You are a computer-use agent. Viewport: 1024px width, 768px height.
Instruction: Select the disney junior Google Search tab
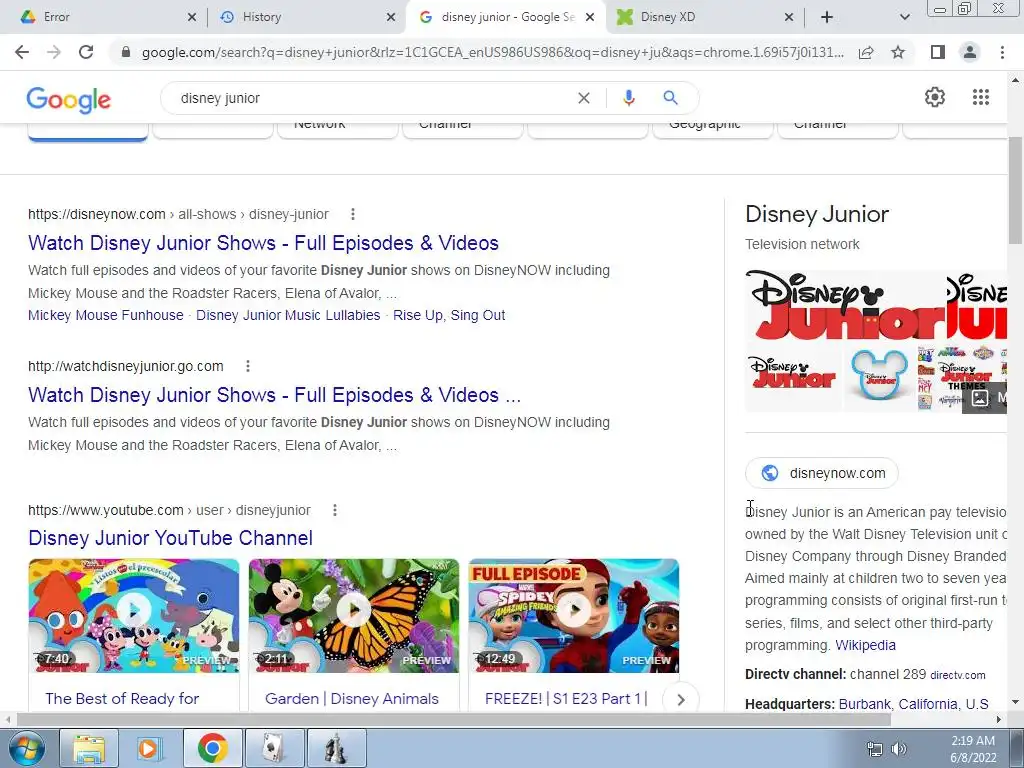pyautogui.click(x=508, y=17)
